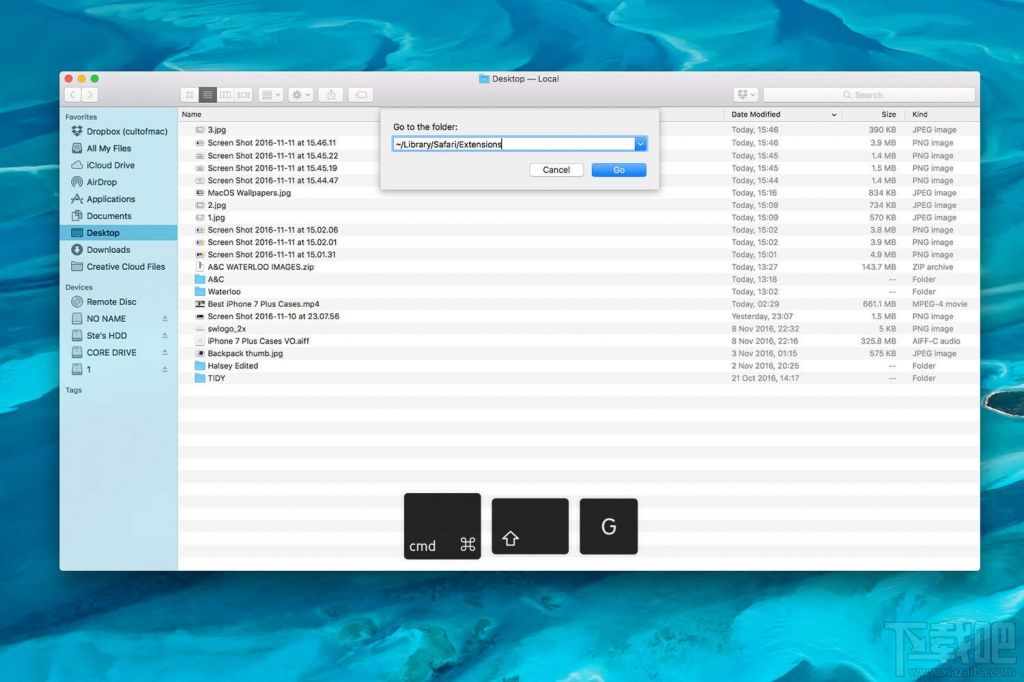Expand the recent folders path dropdown
The image size is (1024, 682).
pyautogui.click(x=640, y=144)
